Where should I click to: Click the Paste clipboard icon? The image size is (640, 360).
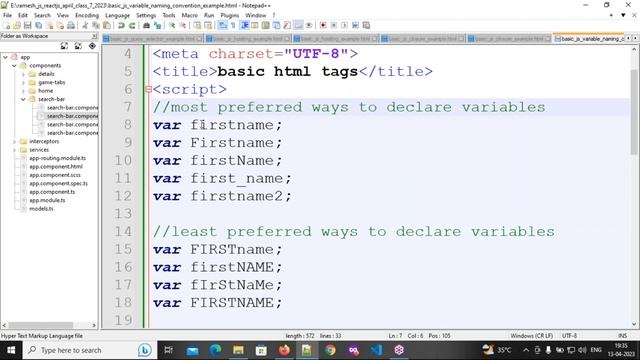click(107, 25)
